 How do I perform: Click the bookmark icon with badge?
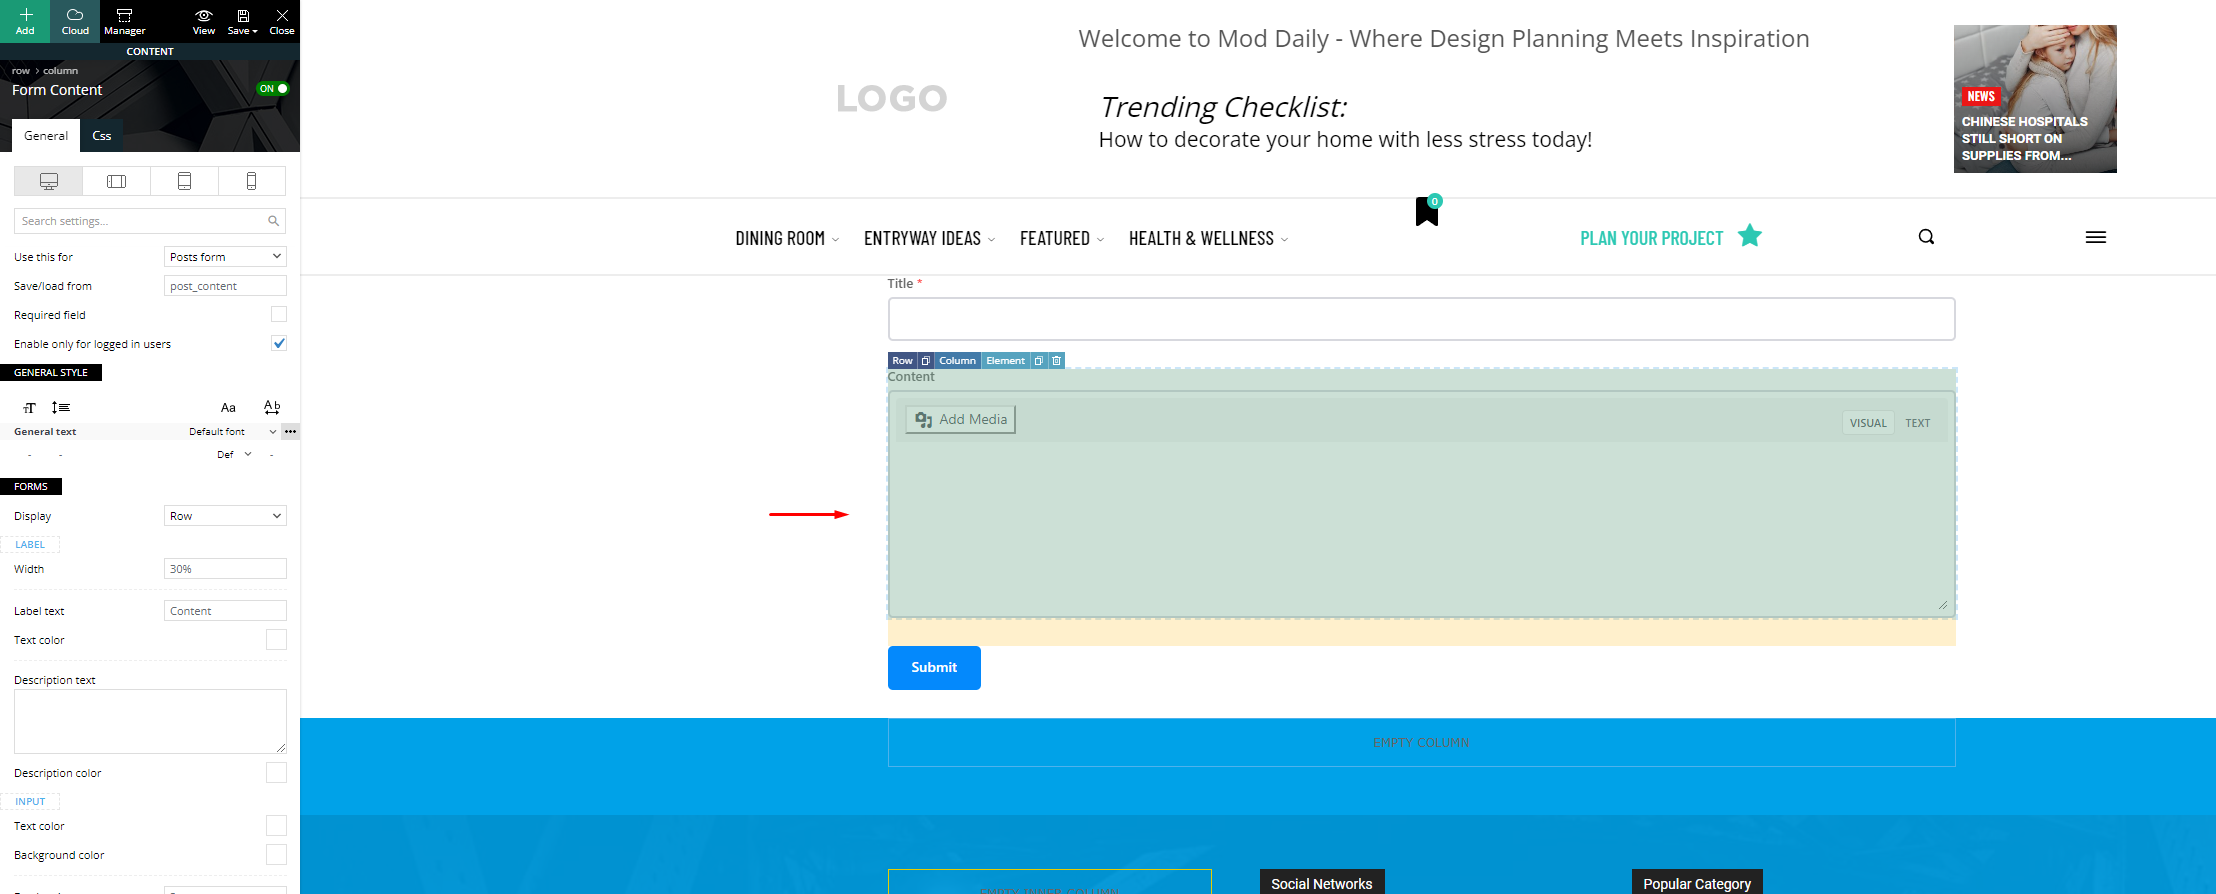click(1427, 211)
